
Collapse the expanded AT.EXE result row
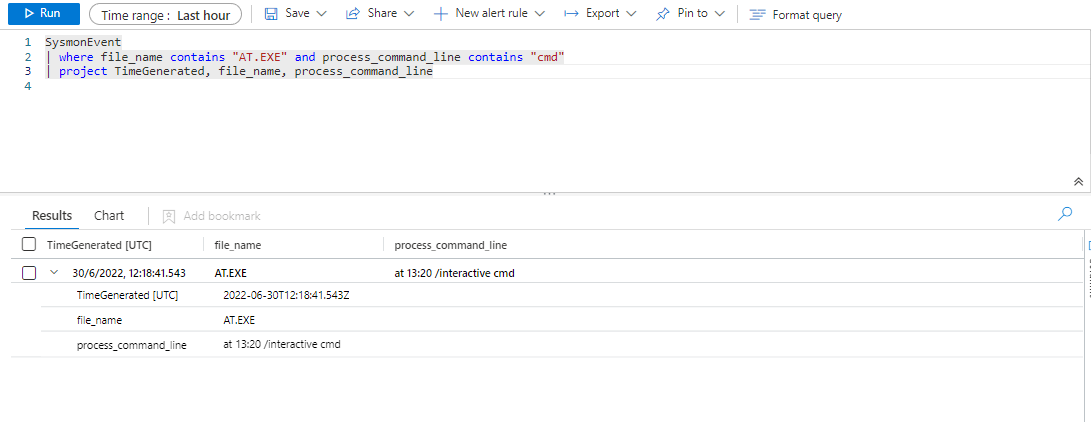(54, 273)
